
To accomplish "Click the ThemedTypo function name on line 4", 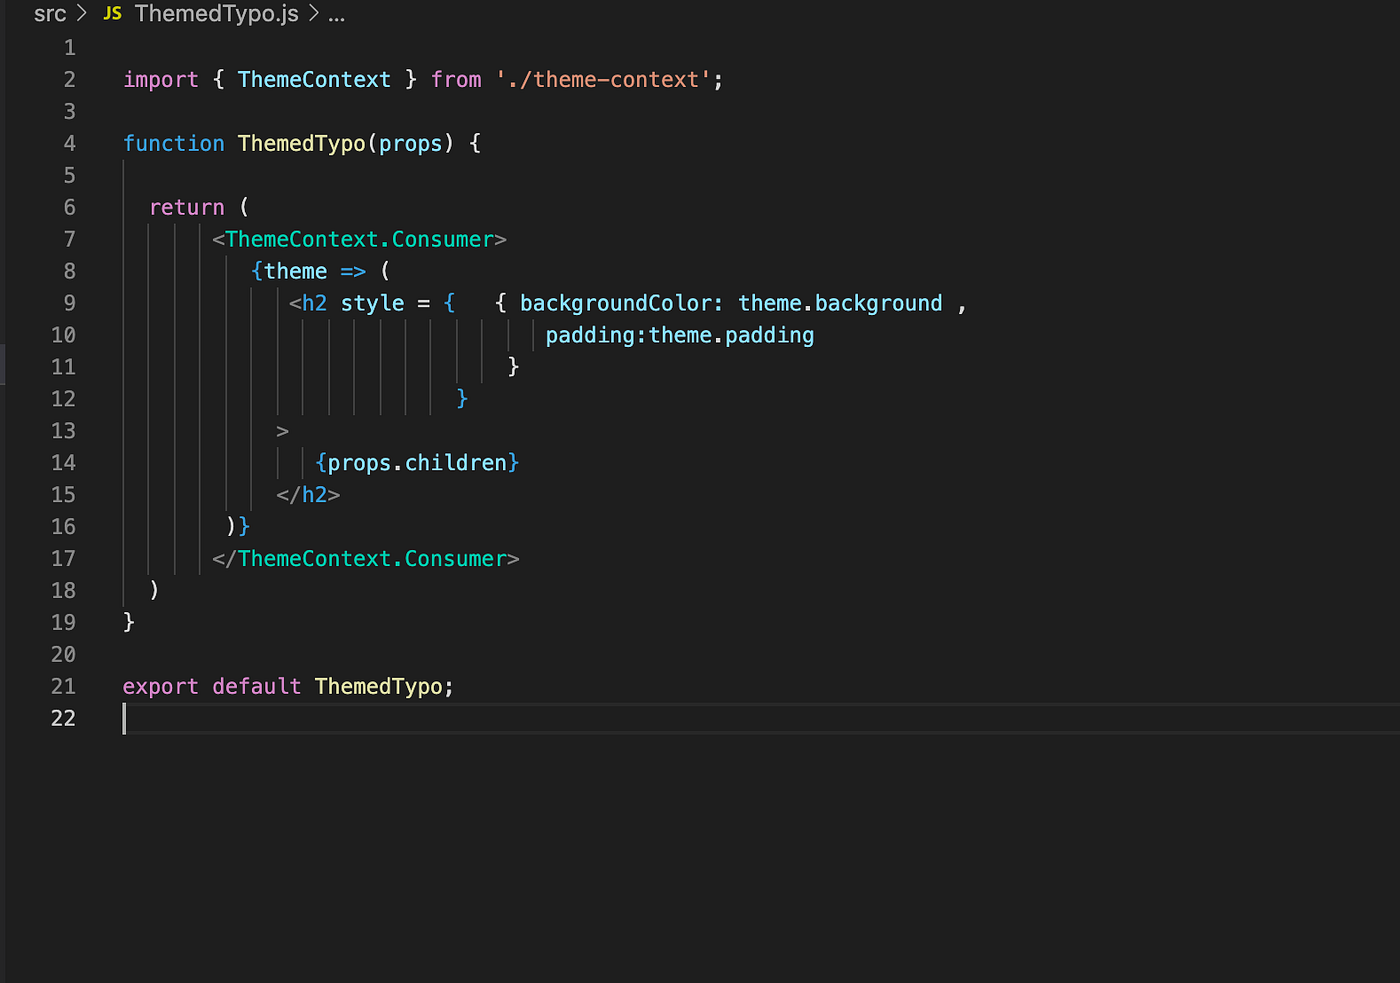I will point(300,143).
